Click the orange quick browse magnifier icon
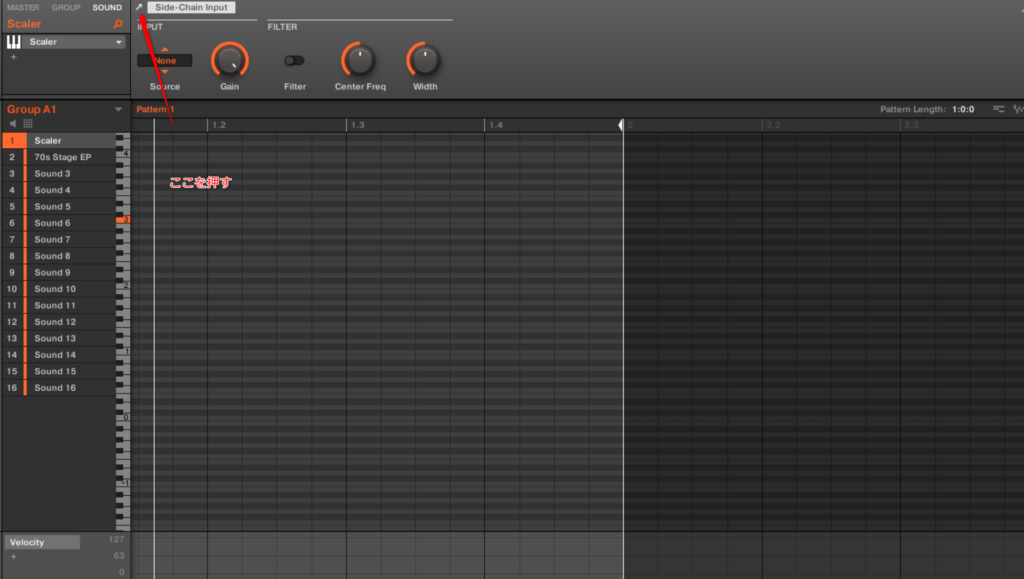Viewport: 1024px width, 579px height. click(x=118, y=24)
